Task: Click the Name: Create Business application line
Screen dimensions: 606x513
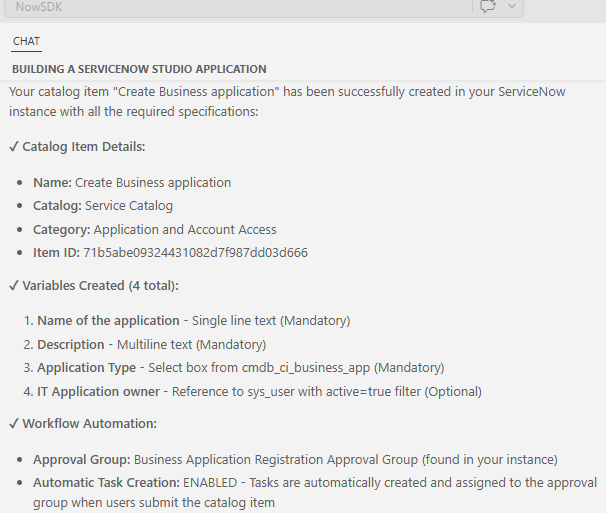Action: point(132,183)
